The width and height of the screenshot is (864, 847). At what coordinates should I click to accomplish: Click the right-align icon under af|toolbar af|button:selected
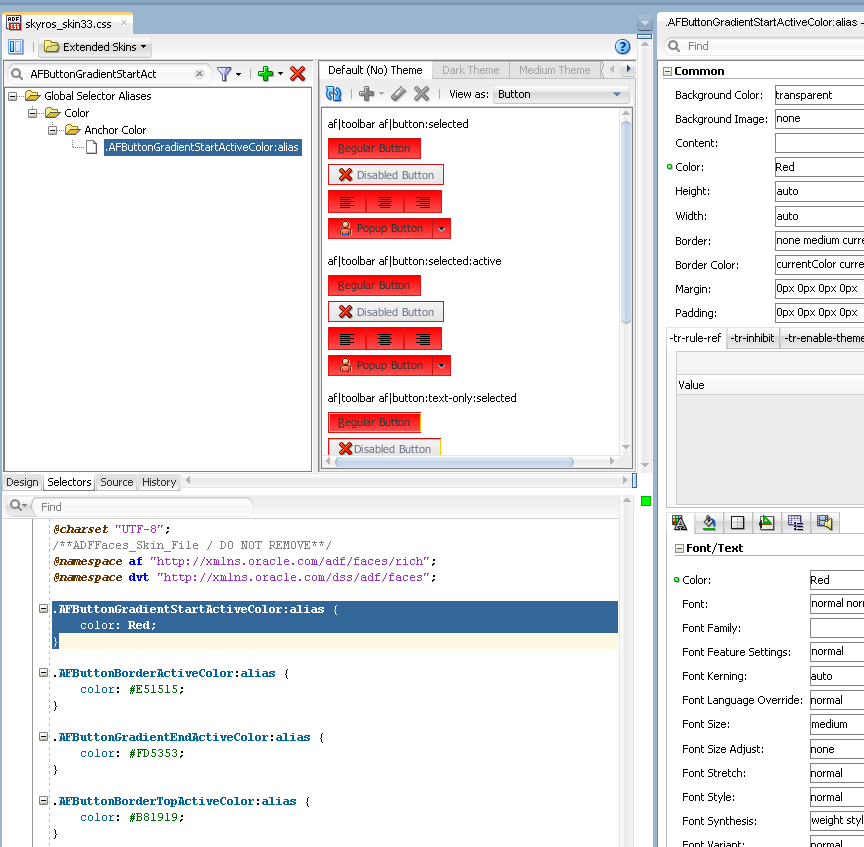click(423, 202)
